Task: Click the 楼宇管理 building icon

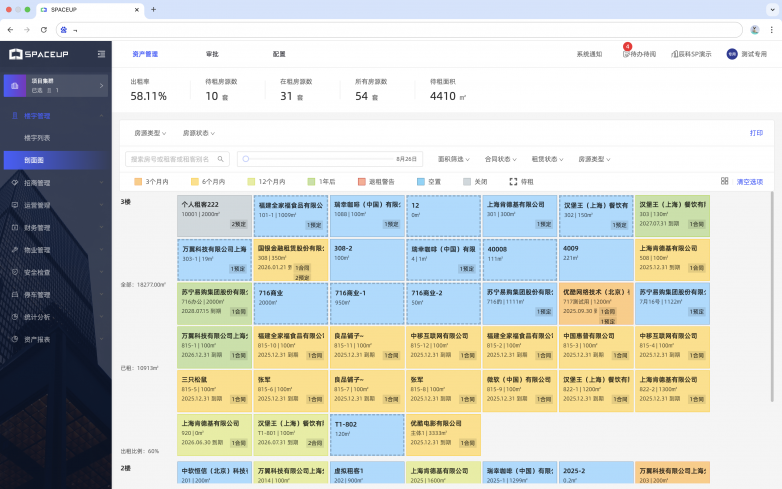Action: click(x=15, y=116)
